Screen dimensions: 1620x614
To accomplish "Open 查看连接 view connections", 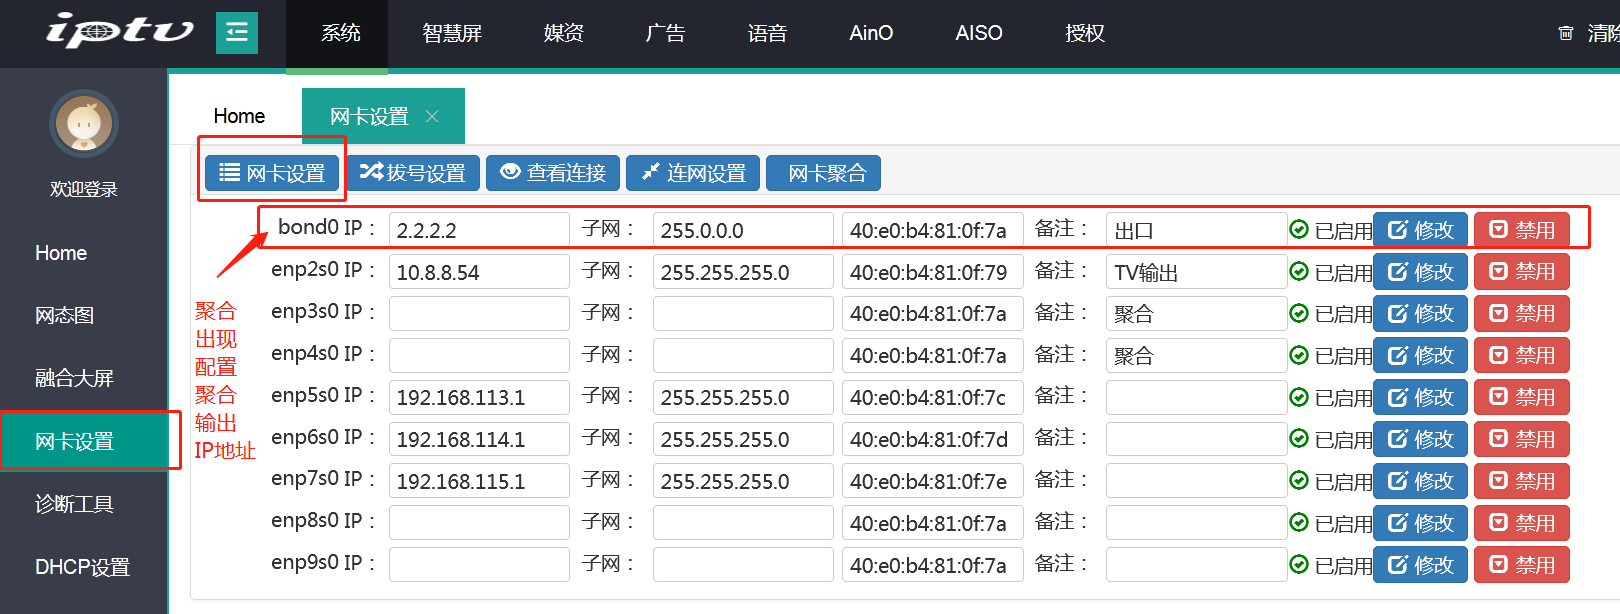I will tap(553, 173).
